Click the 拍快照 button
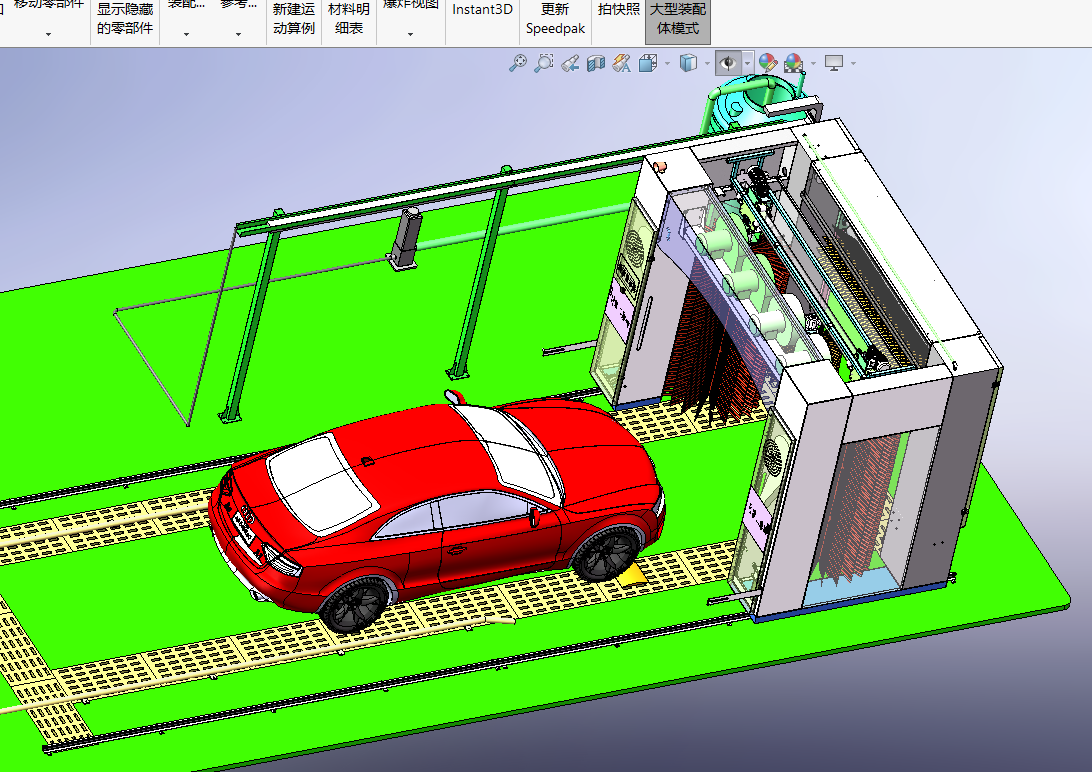Viewport: 1092px width, 772px height. (x=619, y=10)
